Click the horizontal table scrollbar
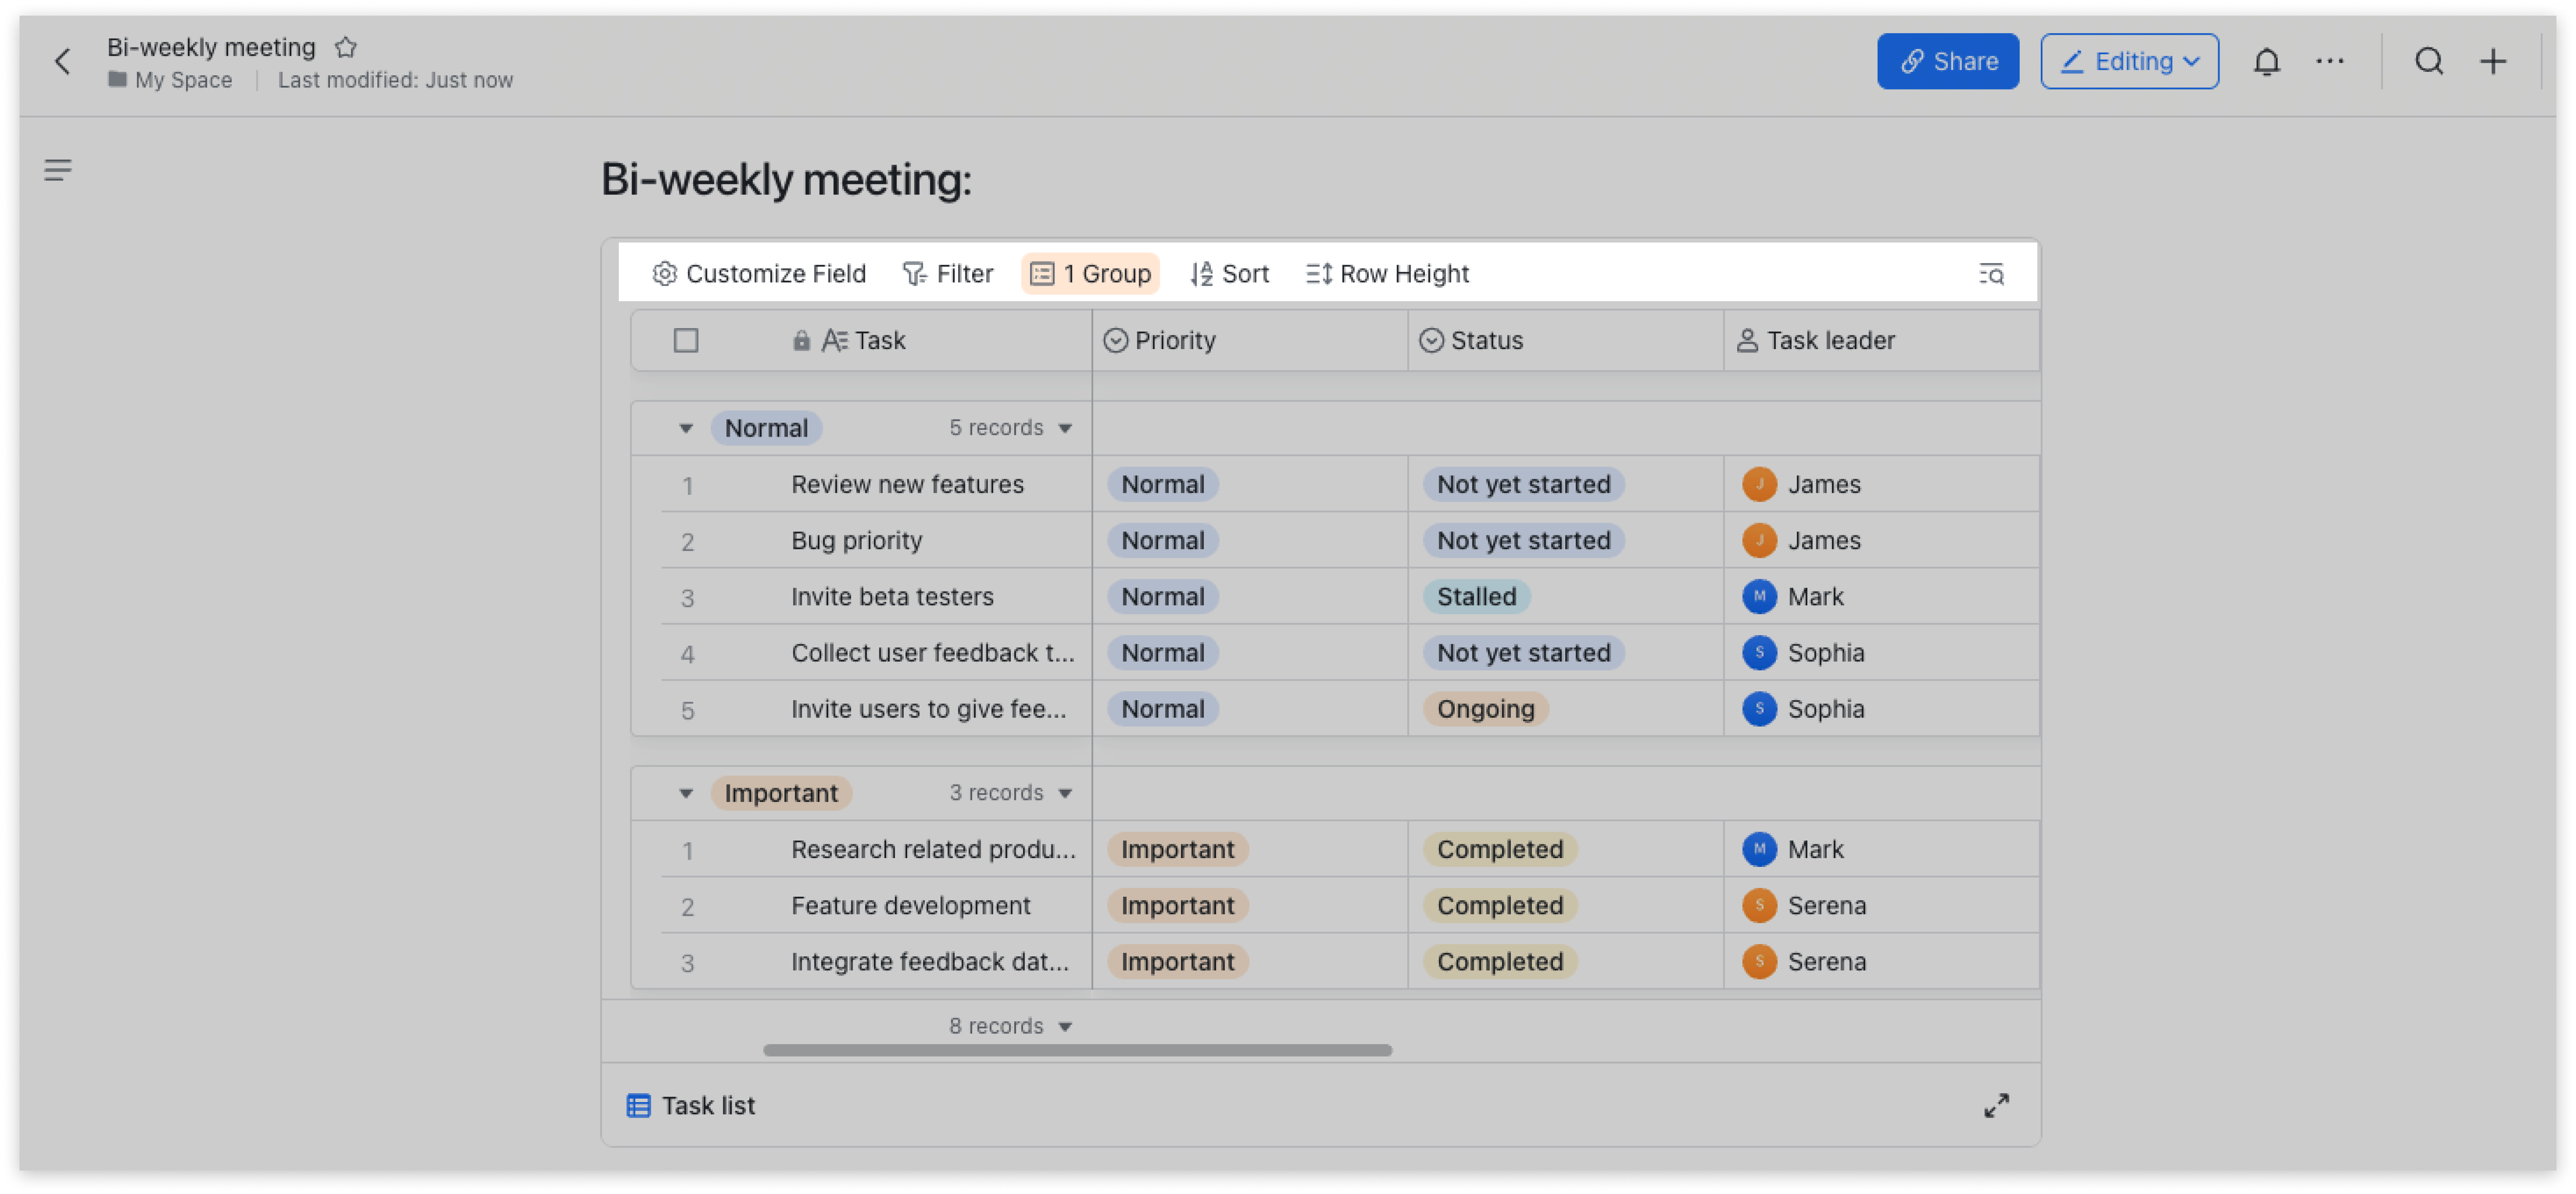 point(1077,1050)
